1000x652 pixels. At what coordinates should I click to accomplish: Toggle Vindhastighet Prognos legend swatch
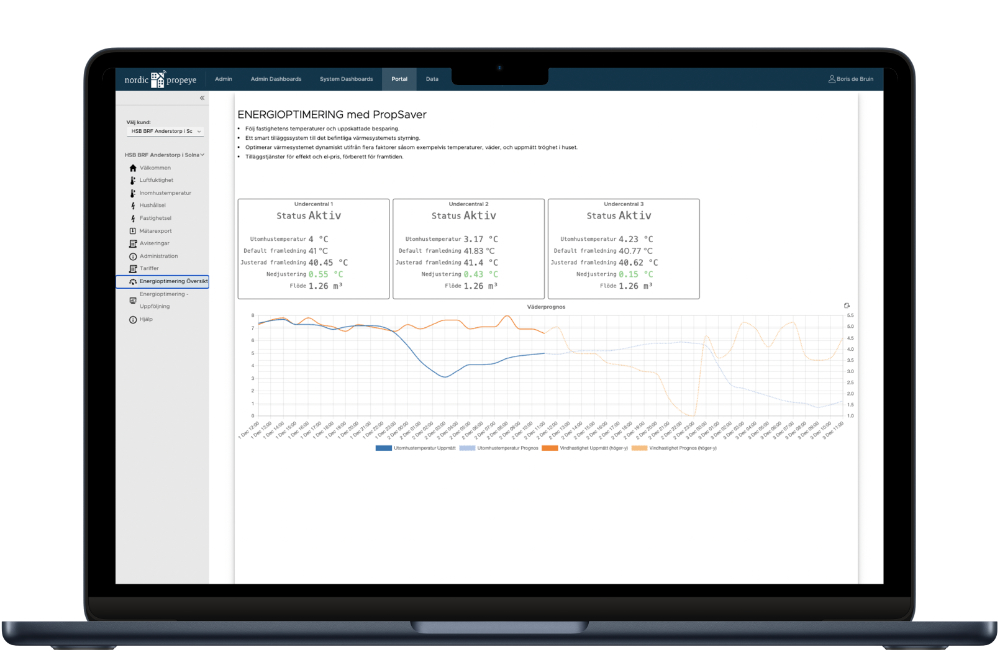click(x=639, y=448)
